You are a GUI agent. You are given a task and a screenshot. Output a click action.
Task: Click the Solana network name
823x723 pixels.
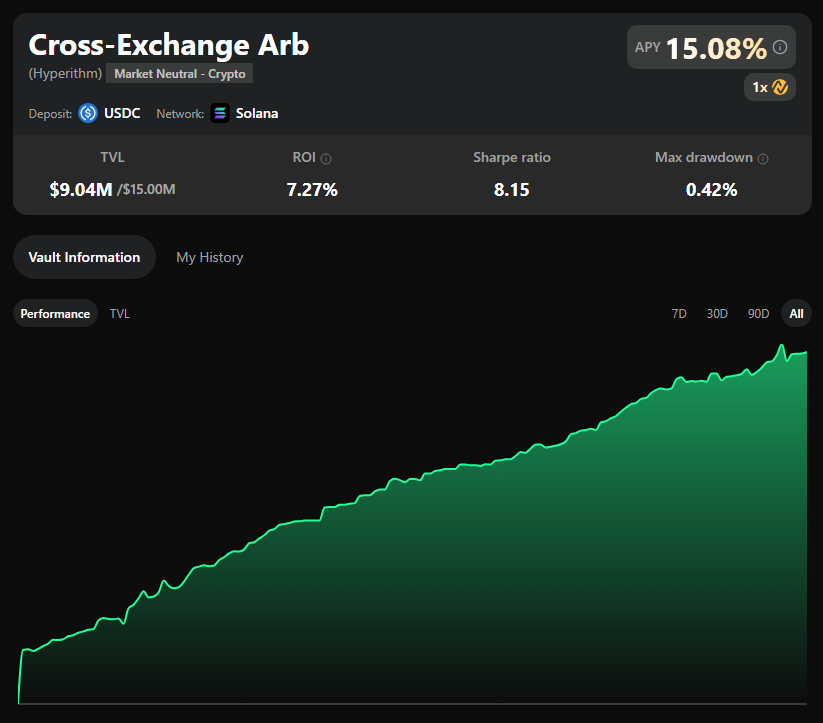(x=257, y=113)
